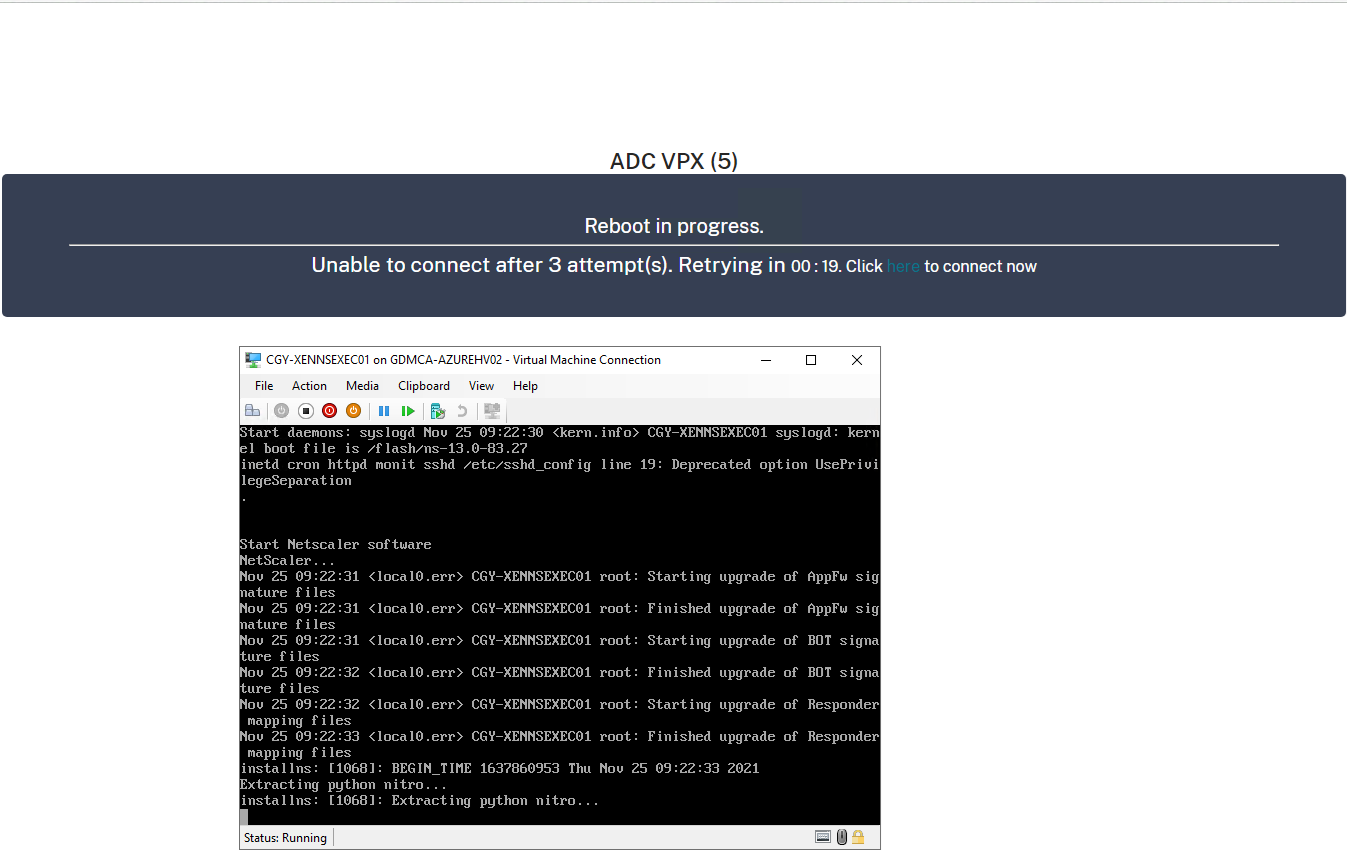Click the console line containing BEGIN_TIME 1637860953
Viewport: 1347px width, 855px height.
[x=500, y=769]
